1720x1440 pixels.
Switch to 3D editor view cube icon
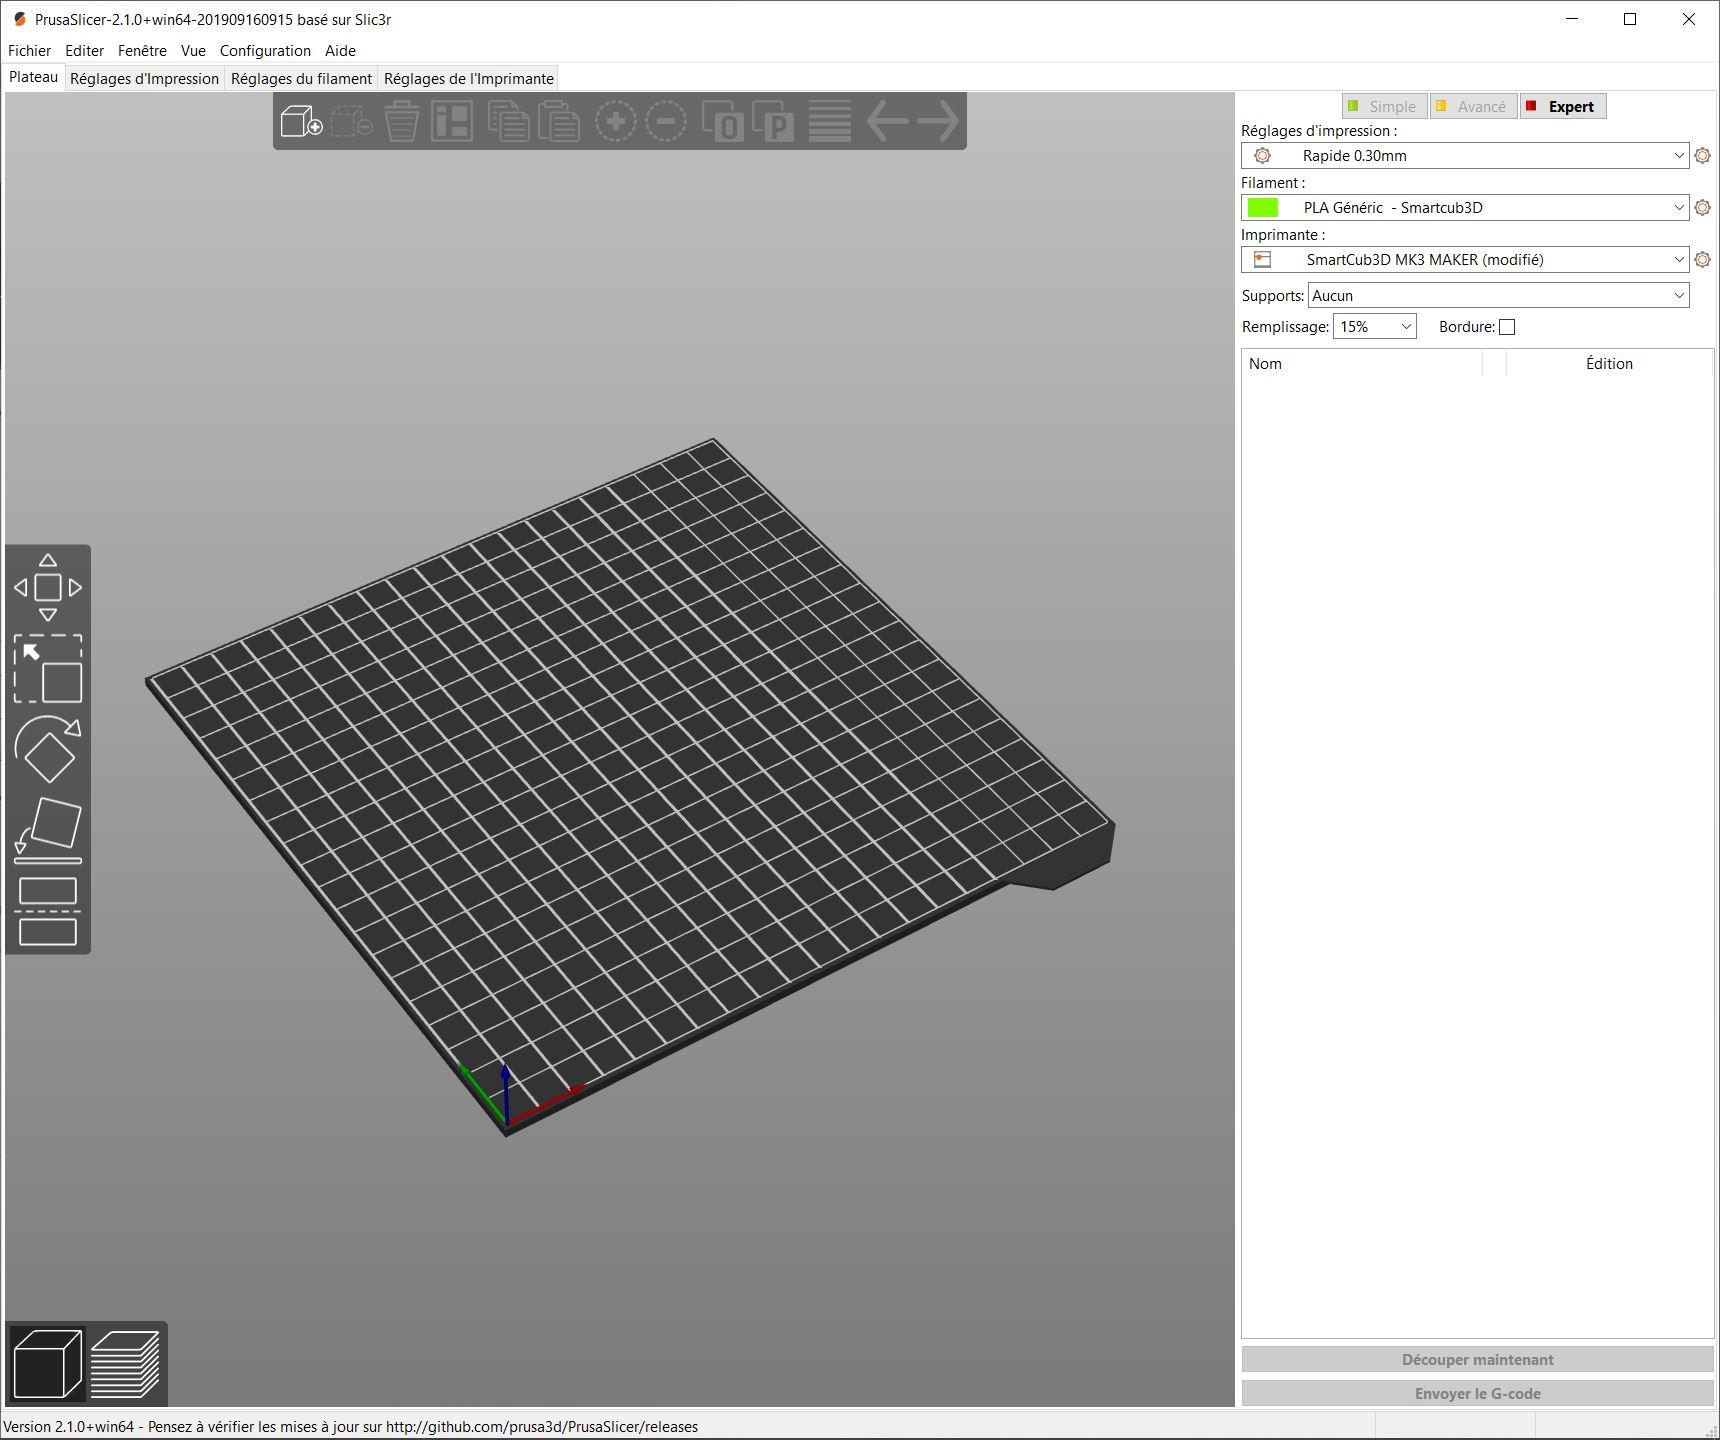[x=47, y=1364]
